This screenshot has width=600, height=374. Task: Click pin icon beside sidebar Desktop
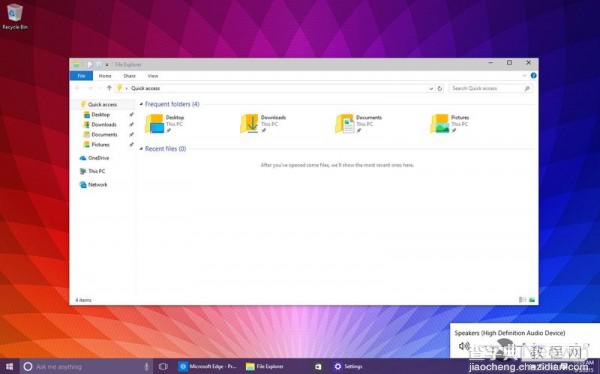(131, 114)
